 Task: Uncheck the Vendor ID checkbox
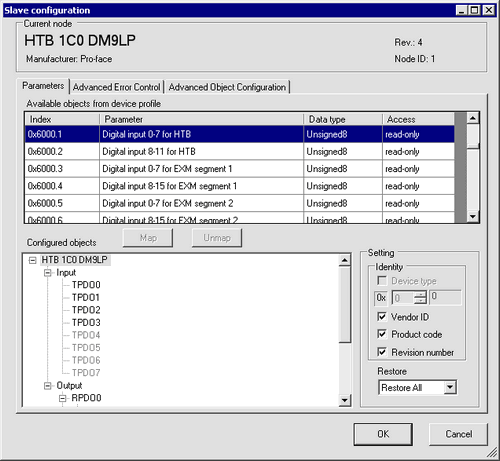click(382, 316)
